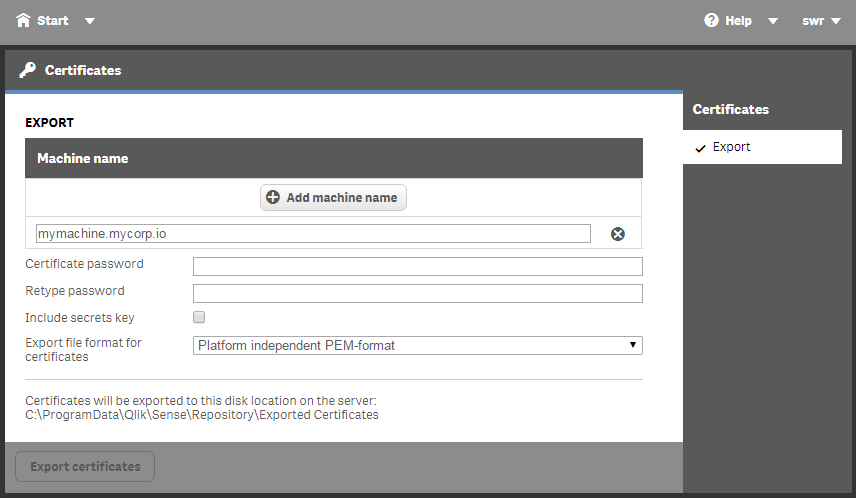
Task: Click the Include secrets key label
Action: 80,318
